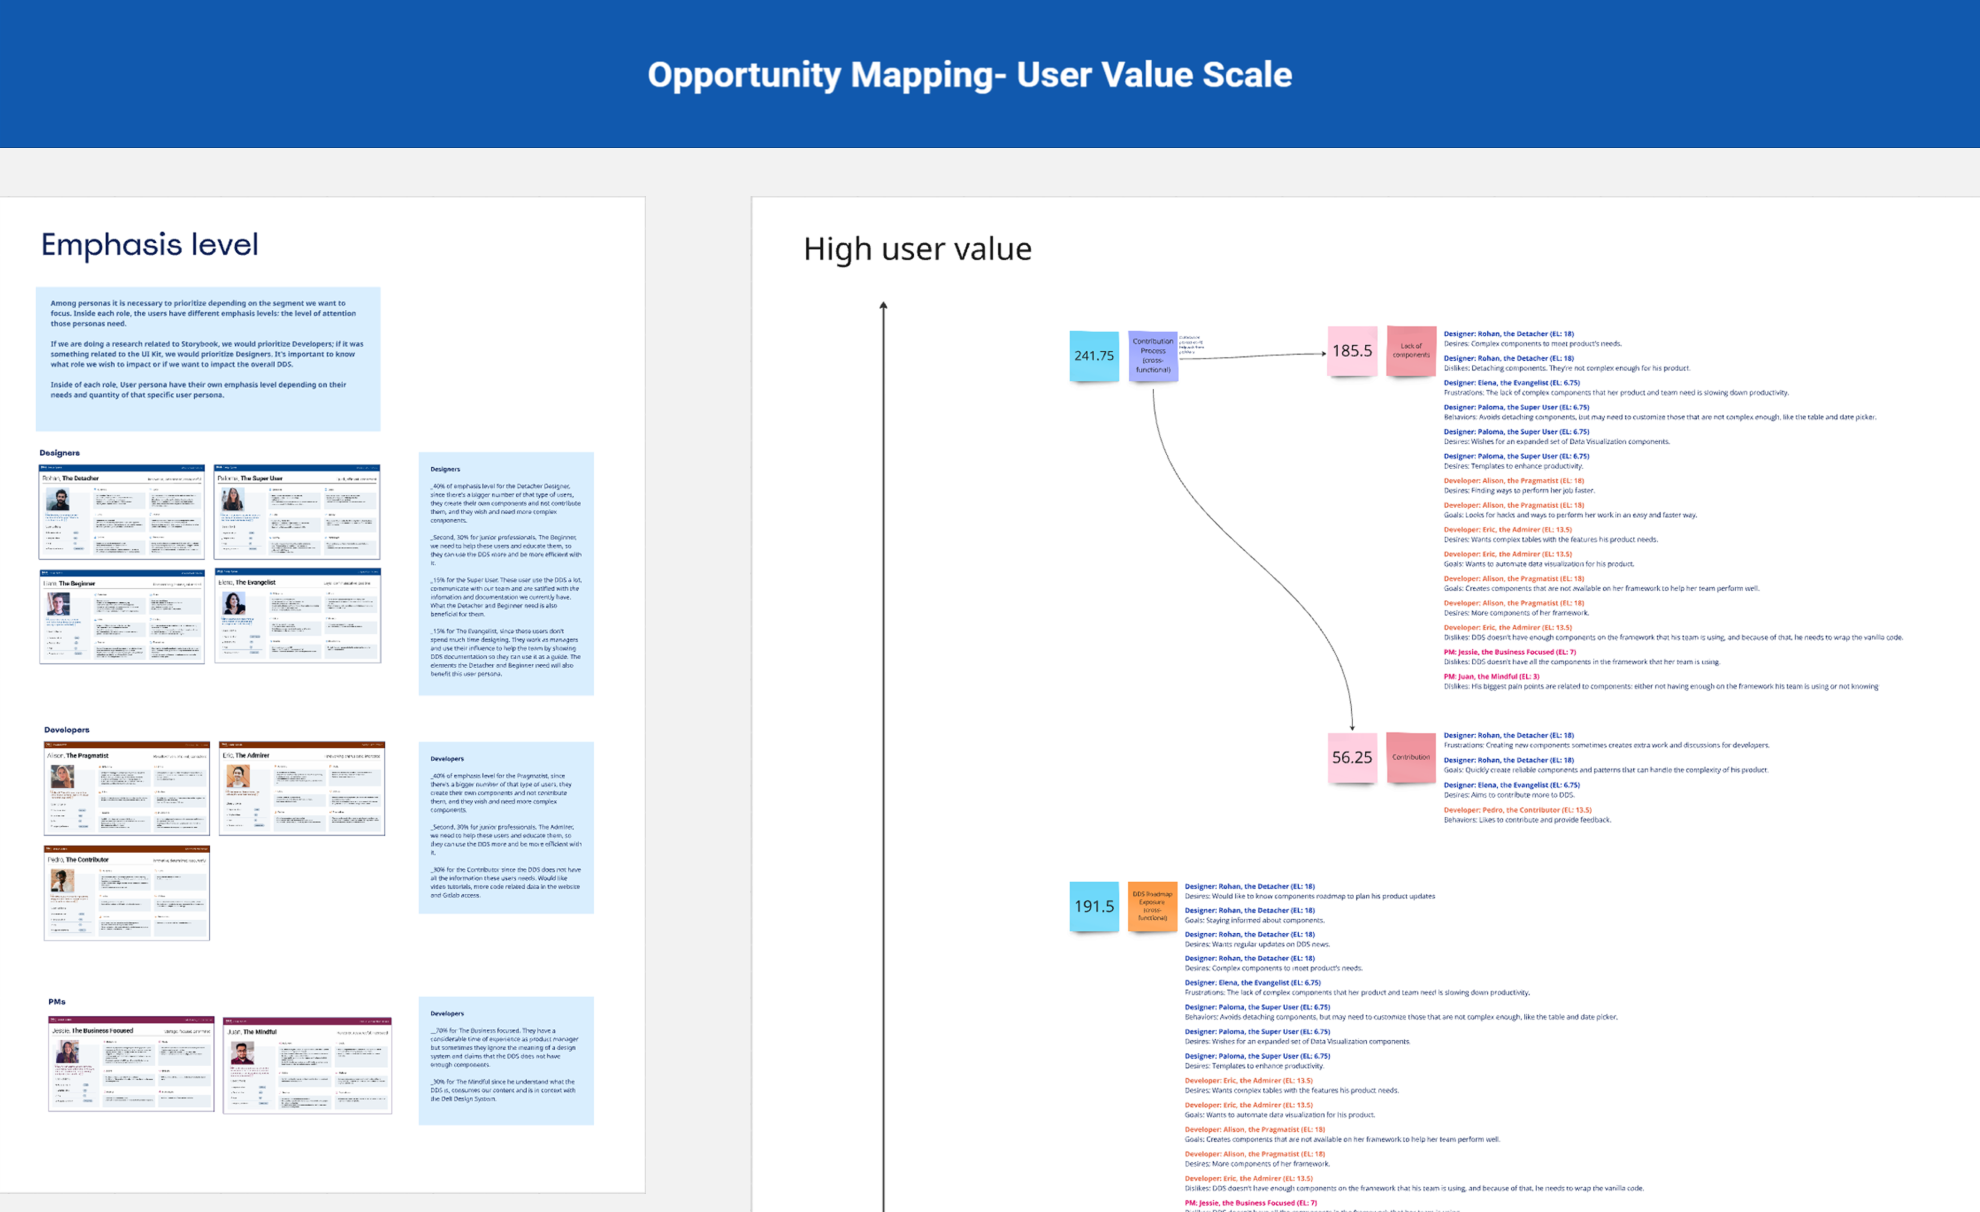The width and height of the screenshot is (1980, 1212).
Task: Select the red Contribution sticky note
Action: (1410, 757)
